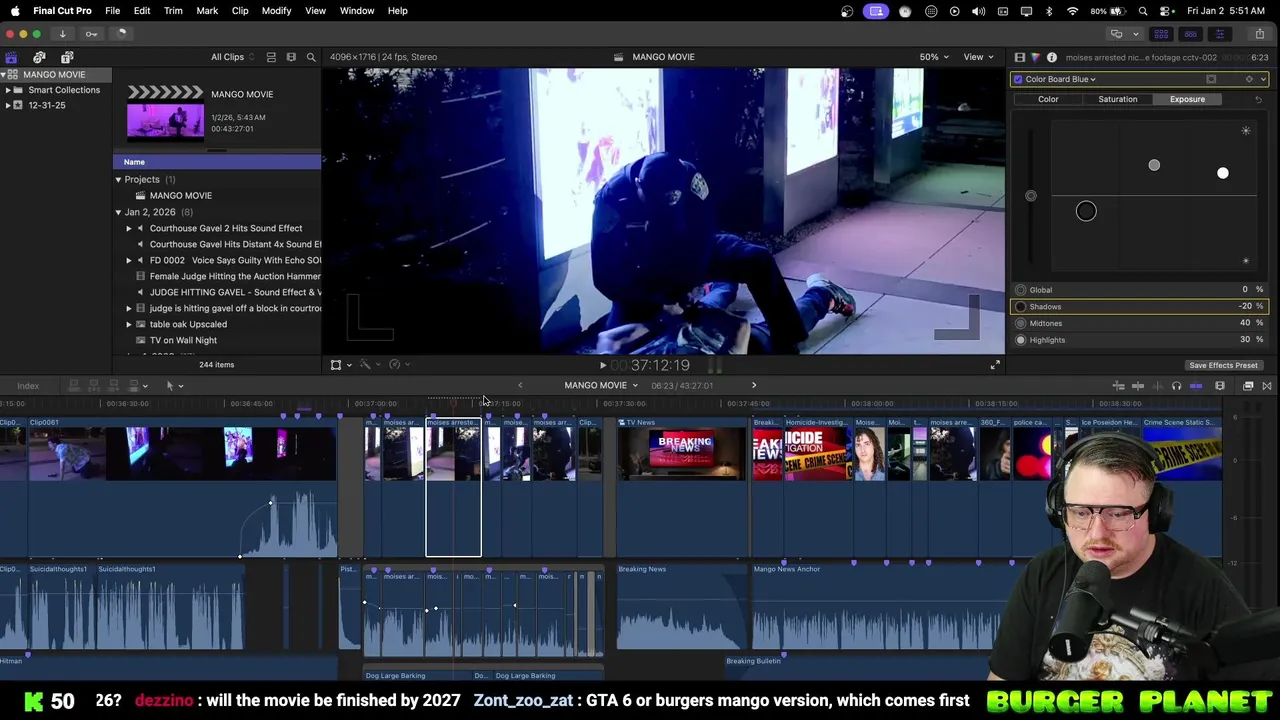Go back in timeline history arrow
The width and height of the screenshot is (1280, 720).
[x=520, y=385]
